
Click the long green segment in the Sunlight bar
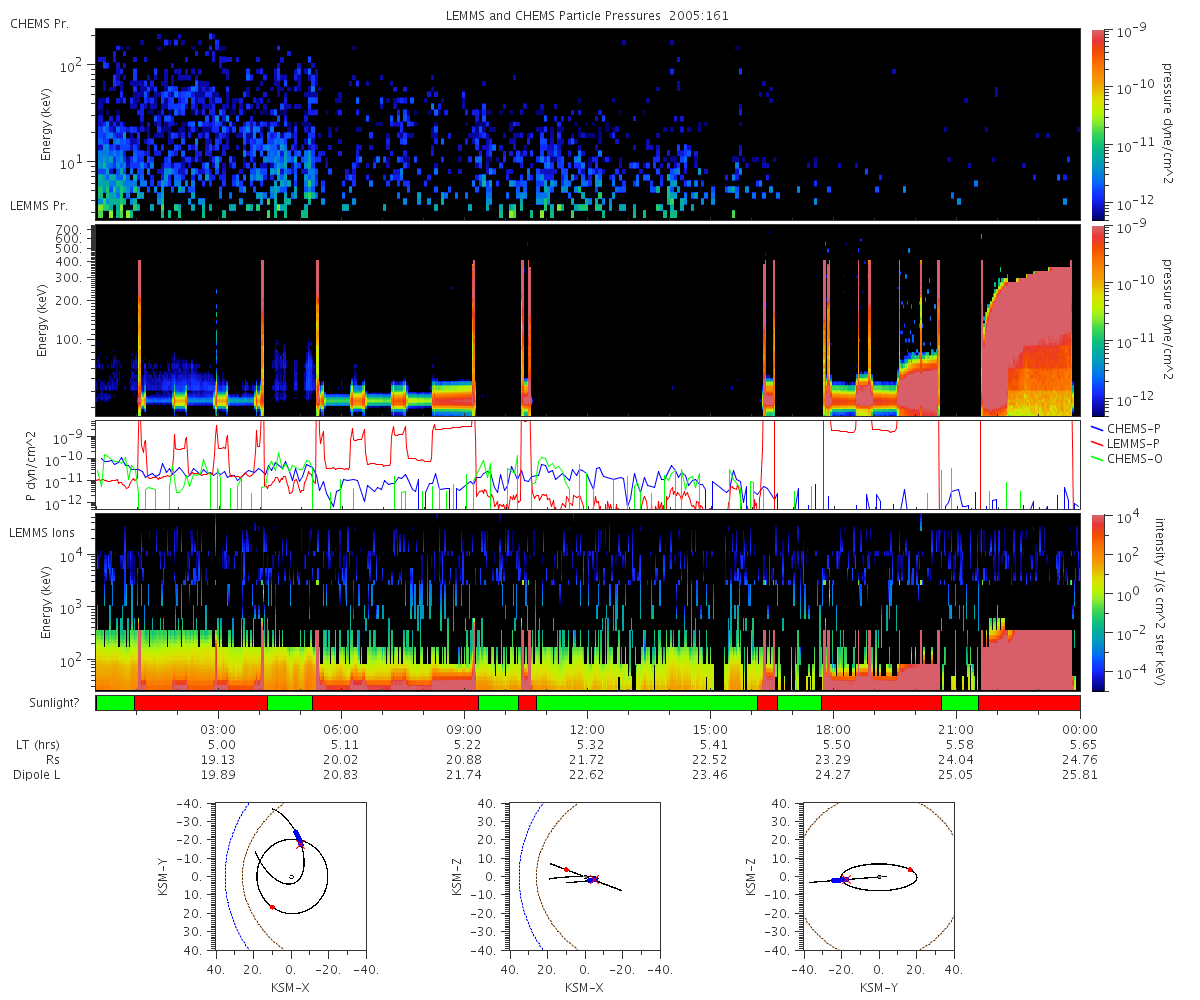[647, 703]
